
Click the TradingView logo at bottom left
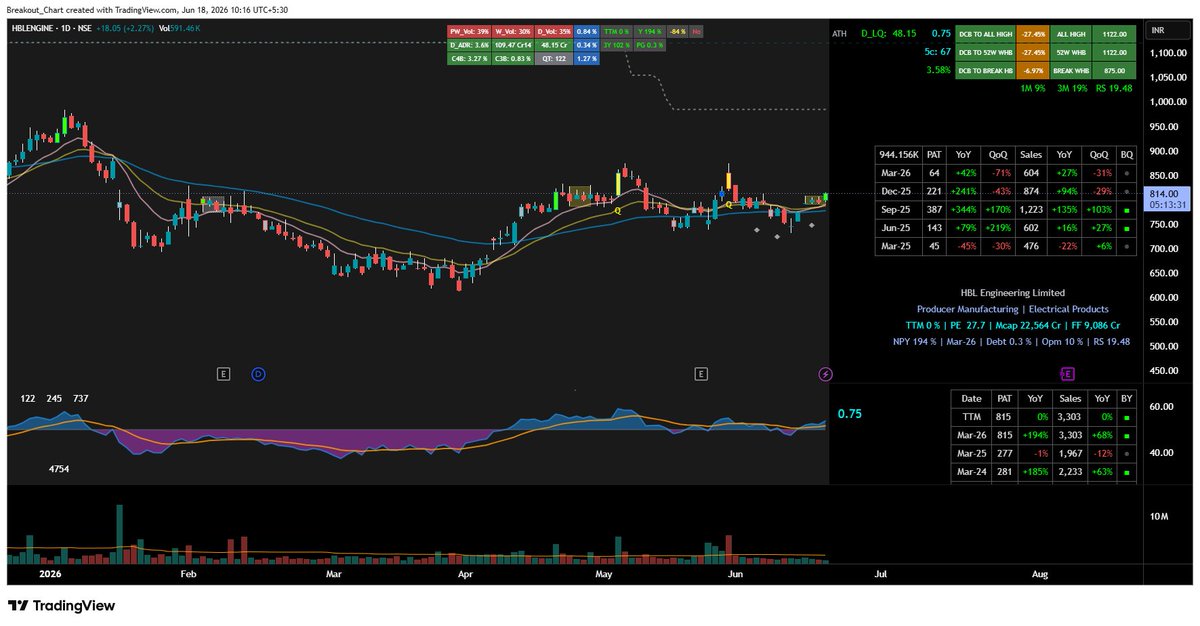click(x=62, y=606)
